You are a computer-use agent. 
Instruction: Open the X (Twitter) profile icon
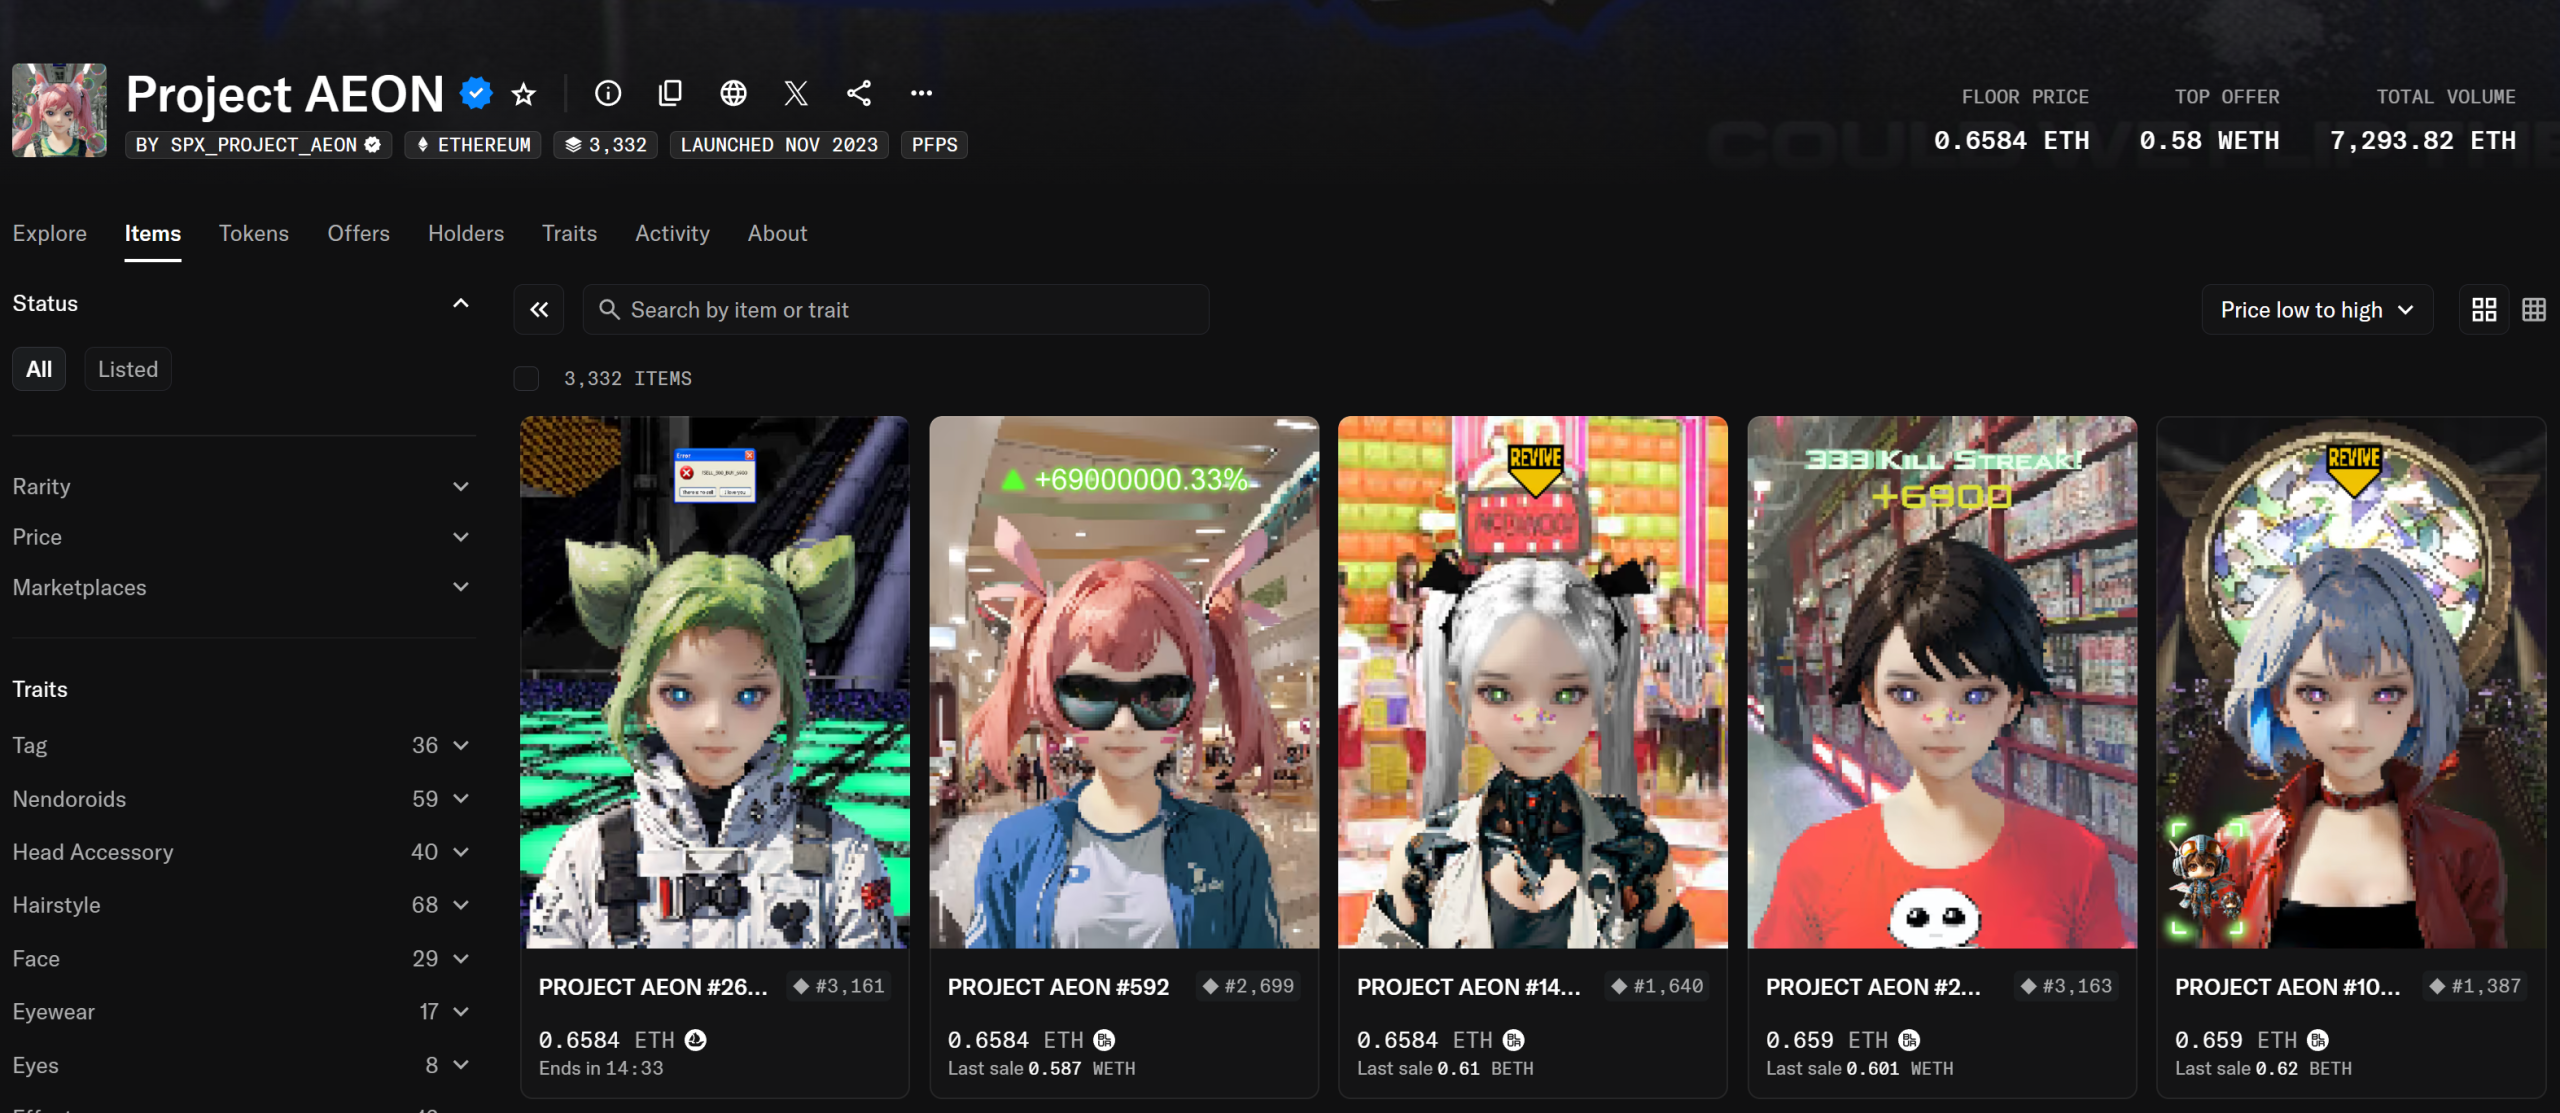[796, 94]
